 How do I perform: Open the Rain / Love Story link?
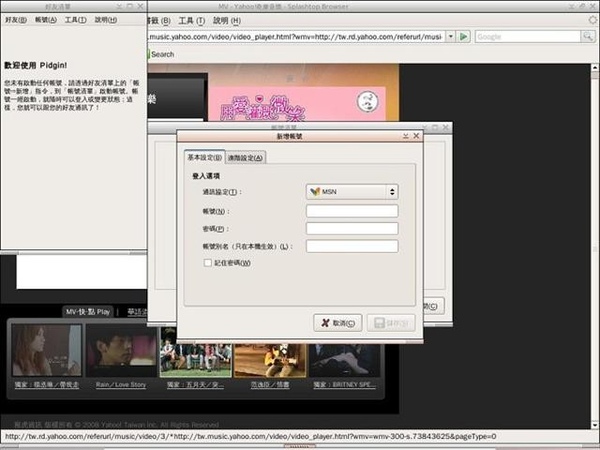pyautogui.click(x=121, y=385)
